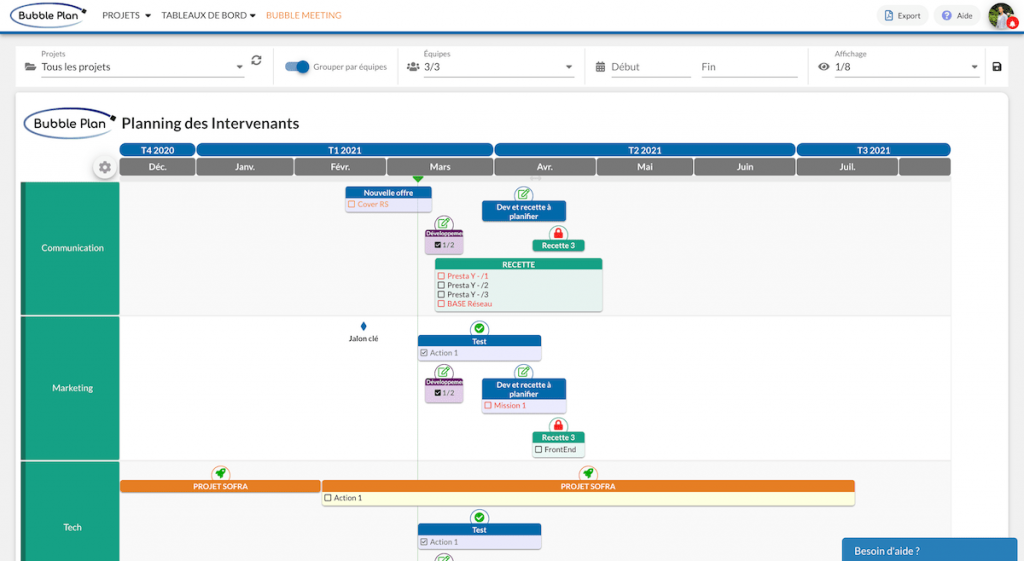Select the T2 2021 quarter header

(x=645, y=150)
